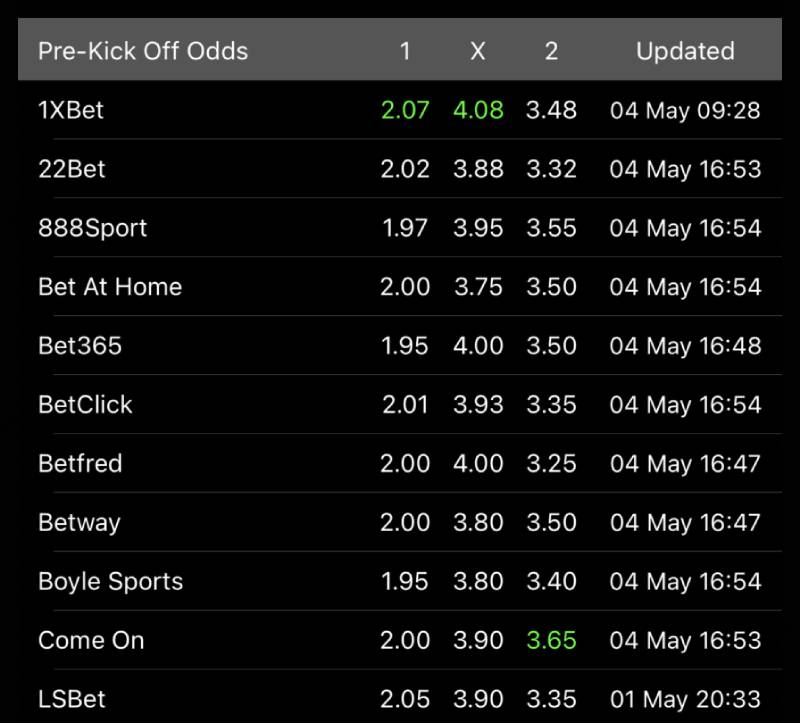The height and width of the screenshot is (723, 800).
Task: Choose Bet365 draw odds 4.00
Action: (478, 345)
